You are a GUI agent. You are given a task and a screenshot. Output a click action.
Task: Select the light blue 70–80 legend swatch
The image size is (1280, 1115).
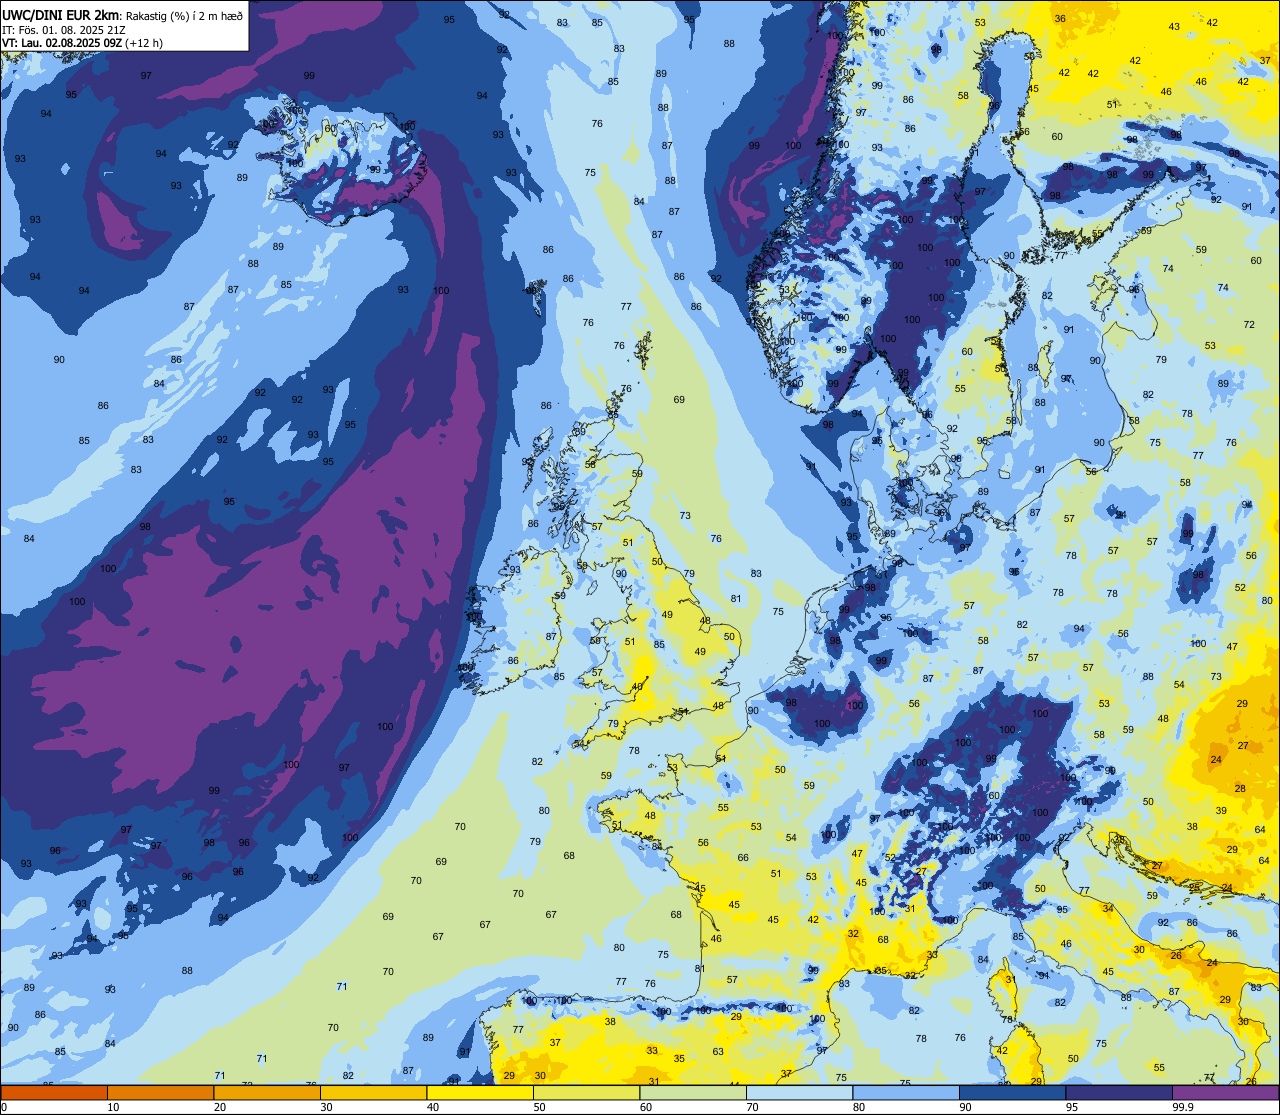[x=799, y=1092]
